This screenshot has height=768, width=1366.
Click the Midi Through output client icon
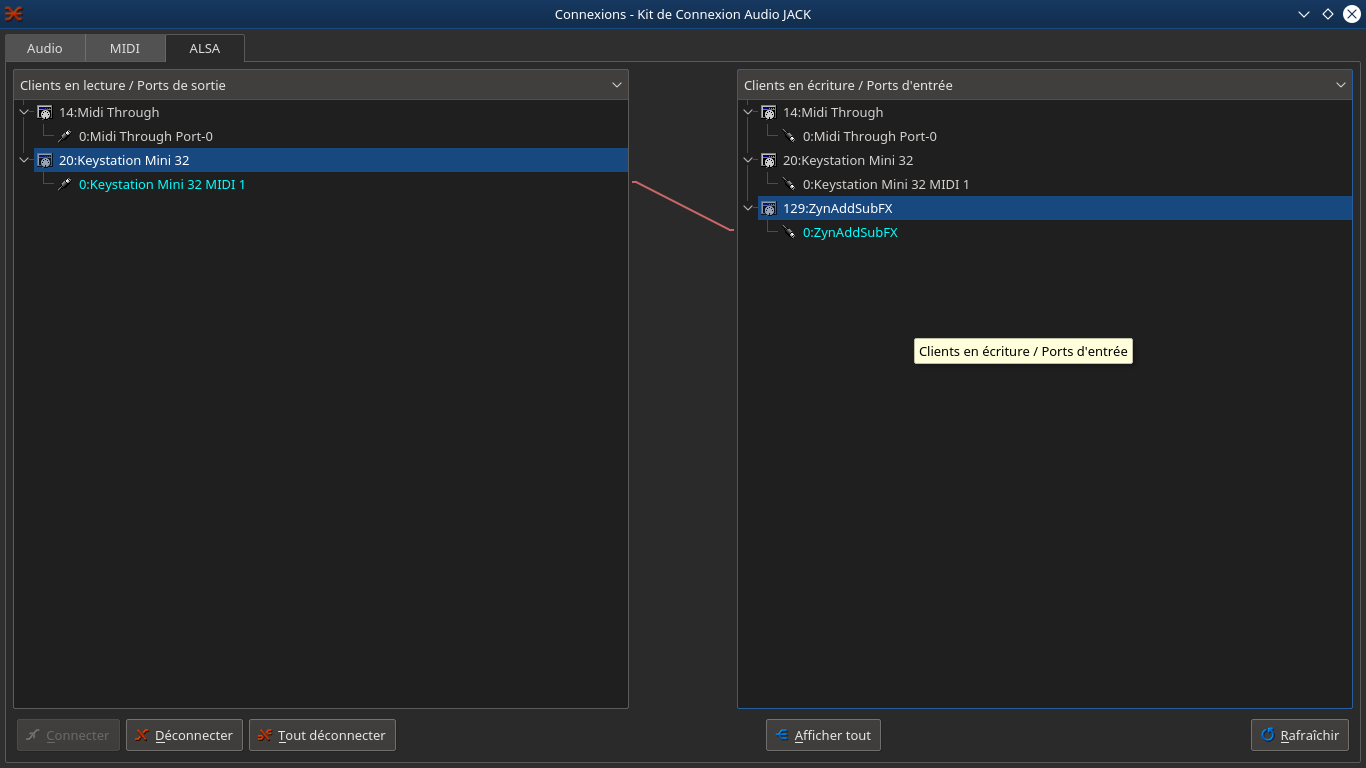click(x=44, y=113)
